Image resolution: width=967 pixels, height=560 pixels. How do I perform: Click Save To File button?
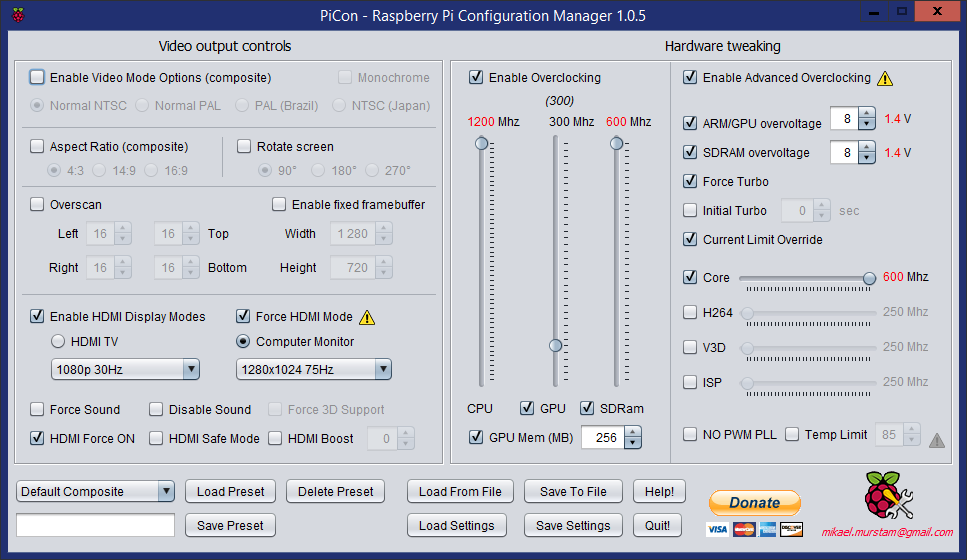(574, 492)
